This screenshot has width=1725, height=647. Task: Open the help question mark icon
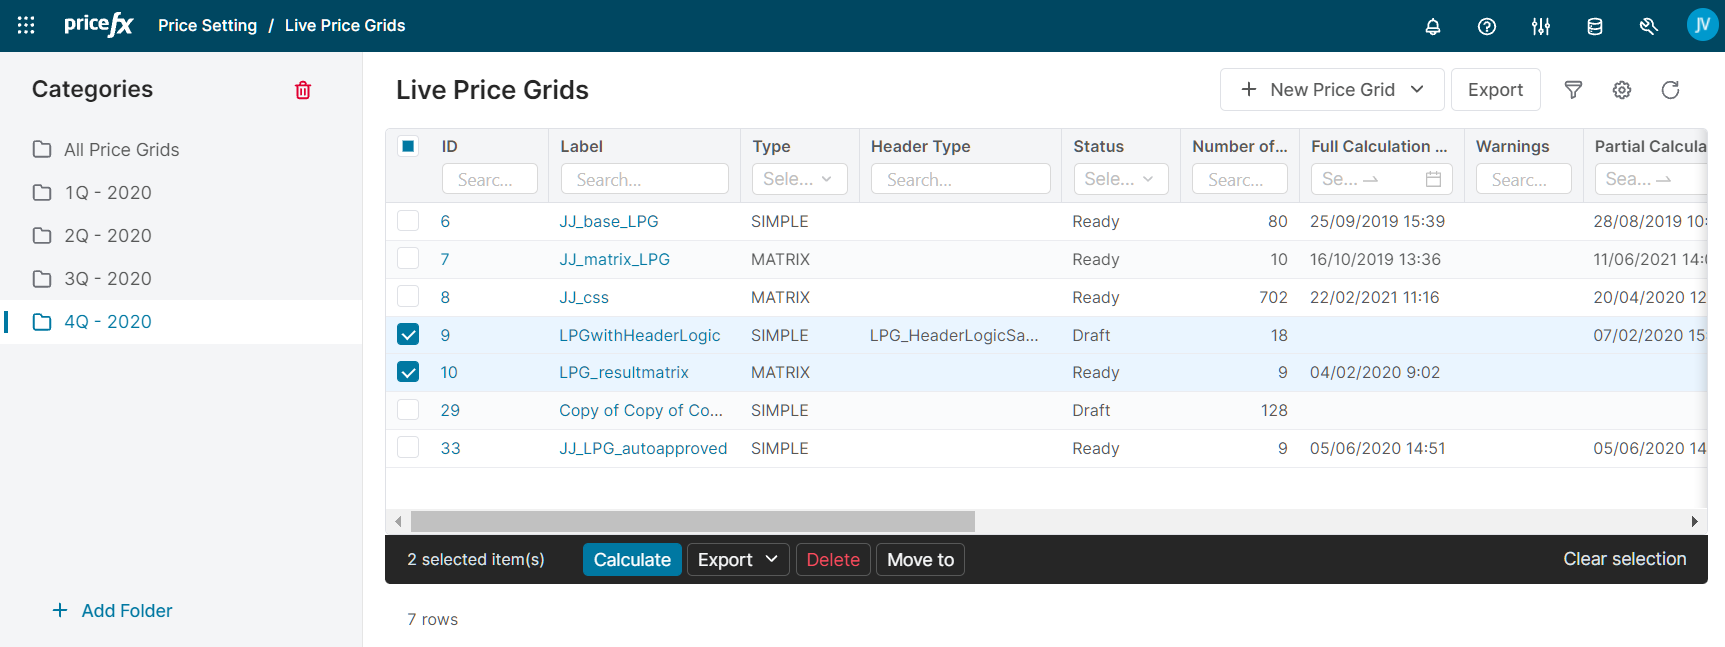[1486, 26]
